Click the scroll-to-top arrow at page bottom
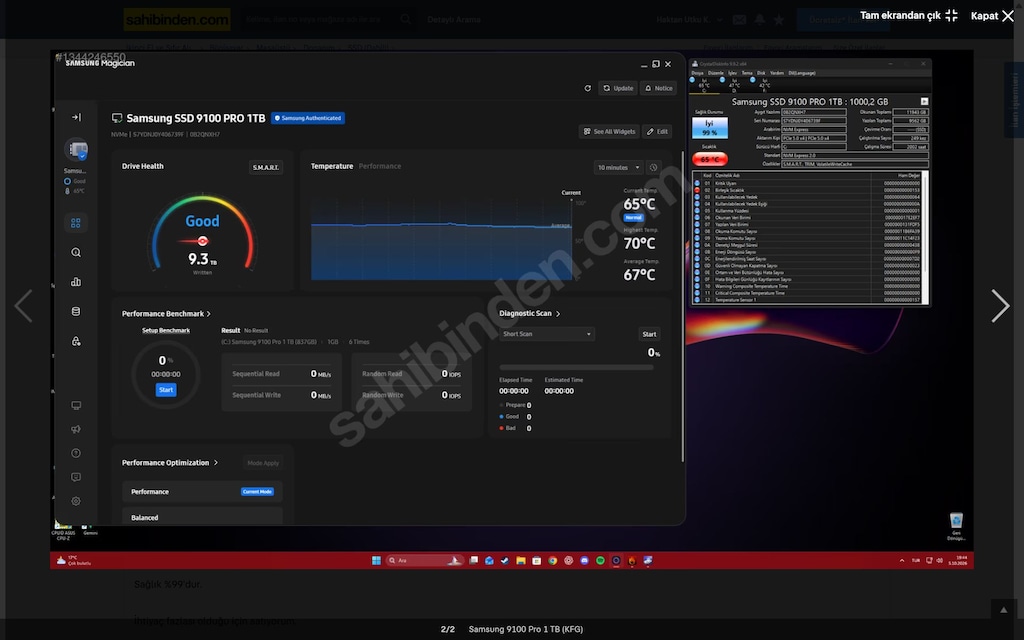This screenshot has width=1024, height=640. [1004, 610]
